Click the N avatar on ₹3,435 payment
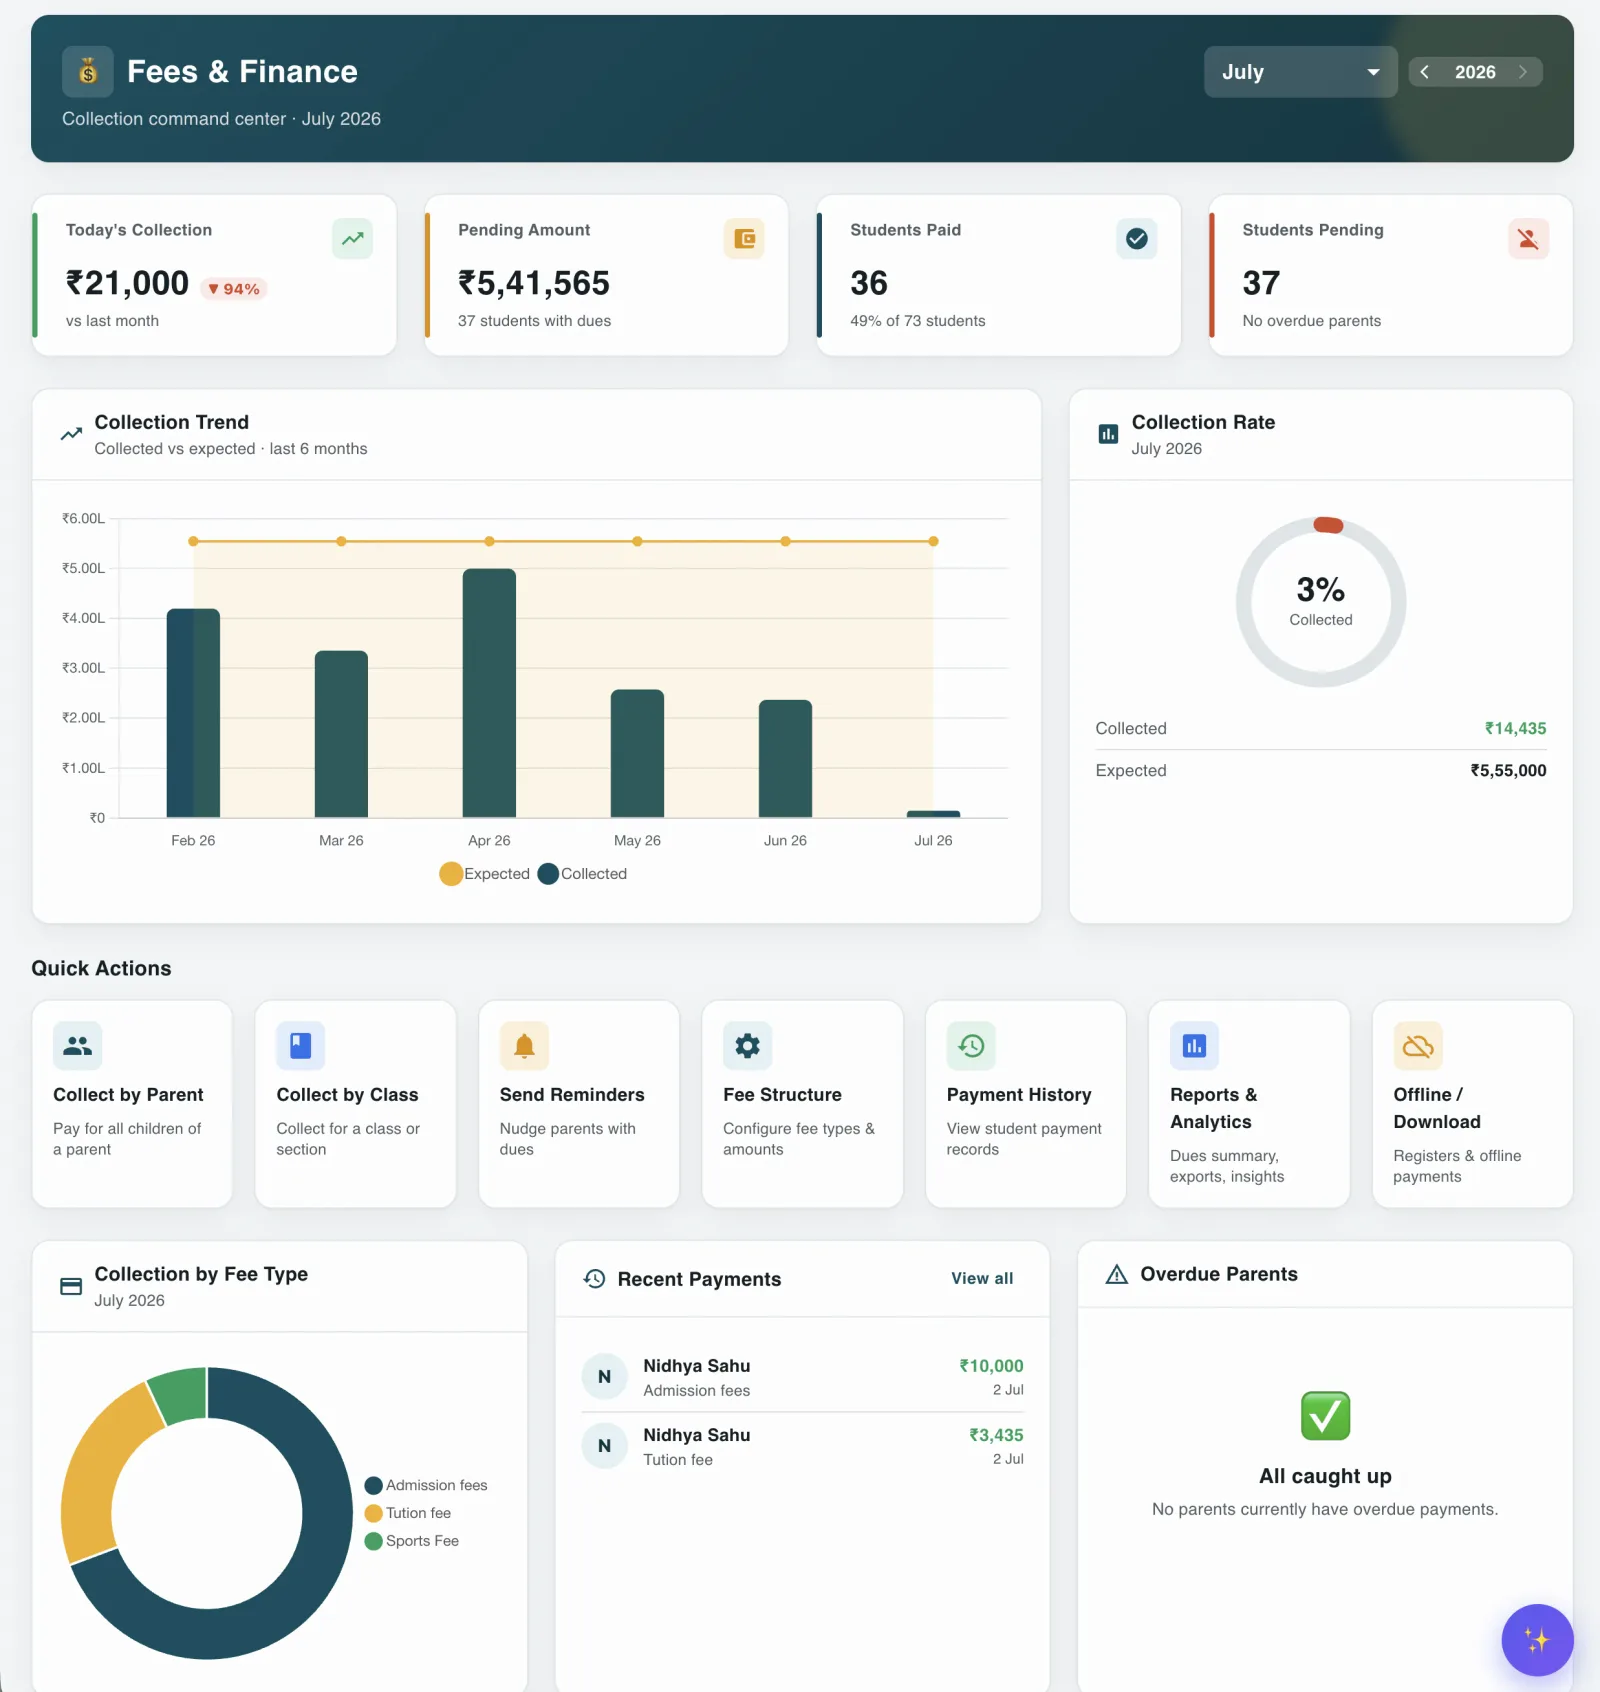1600x1692 pixels. [604, 1446]
